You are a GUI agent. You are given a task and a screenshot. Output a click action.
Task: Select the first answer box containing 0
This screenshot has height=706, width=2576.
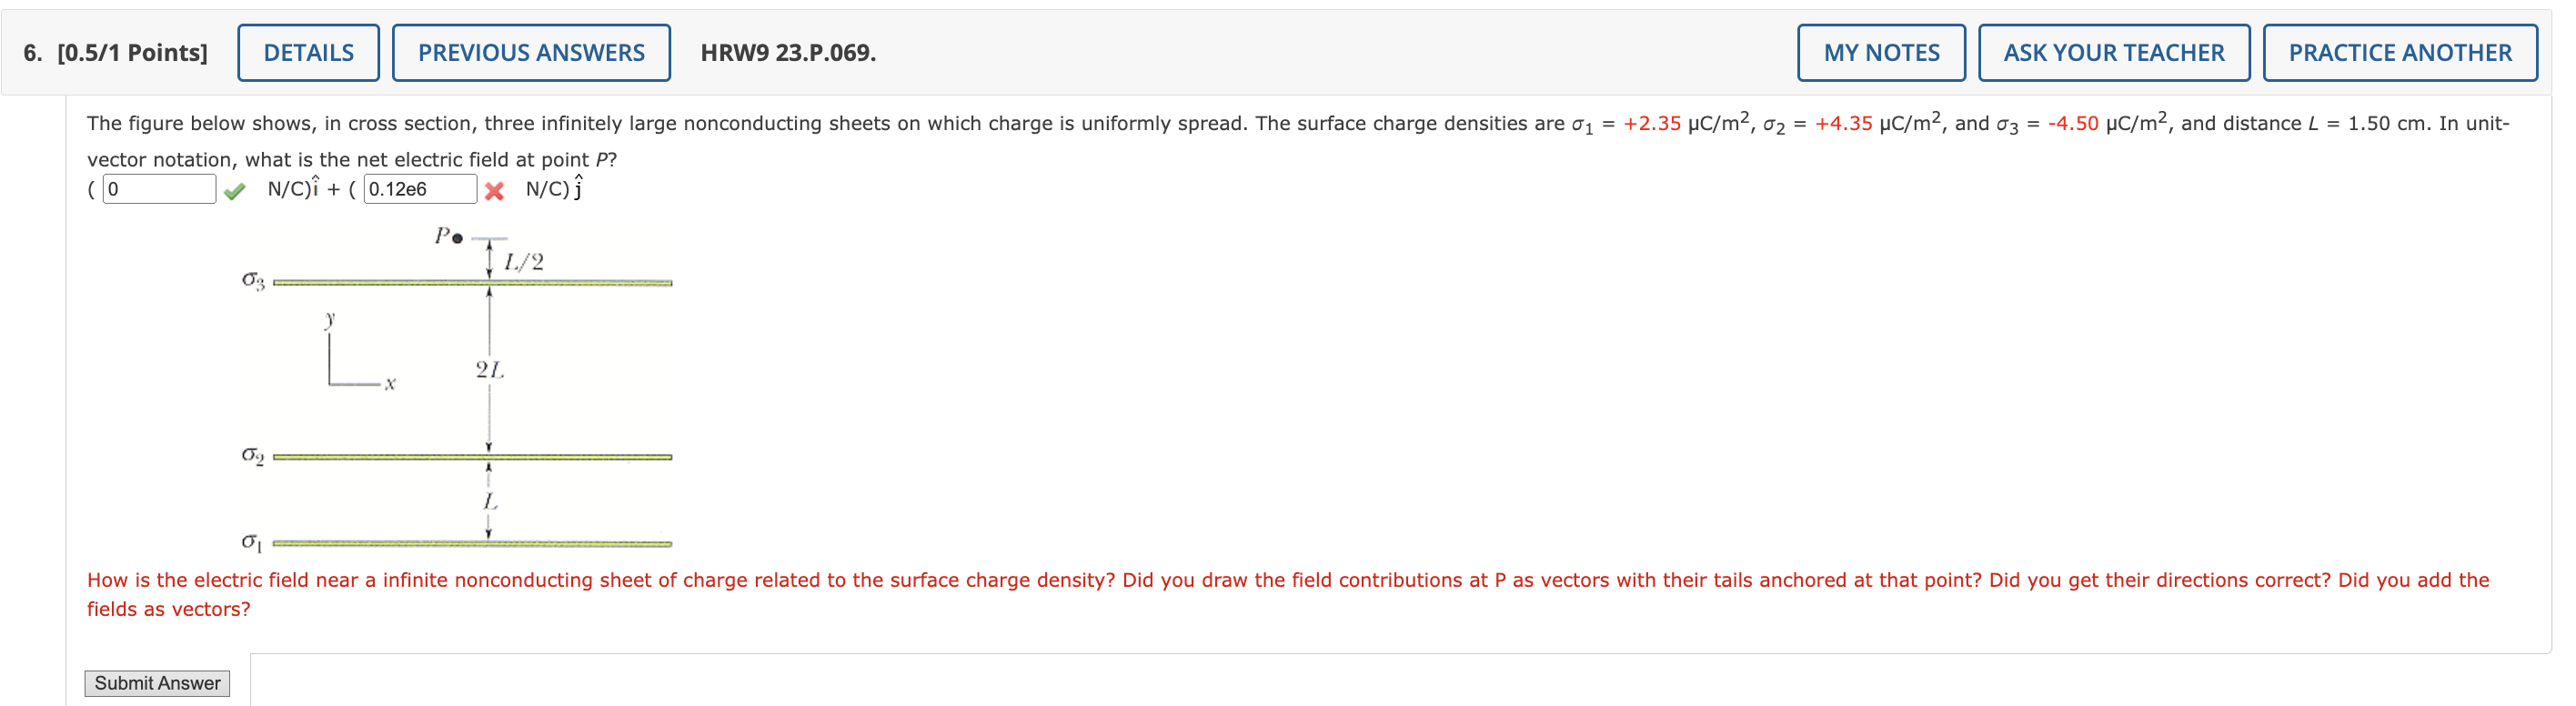(160, 188)
